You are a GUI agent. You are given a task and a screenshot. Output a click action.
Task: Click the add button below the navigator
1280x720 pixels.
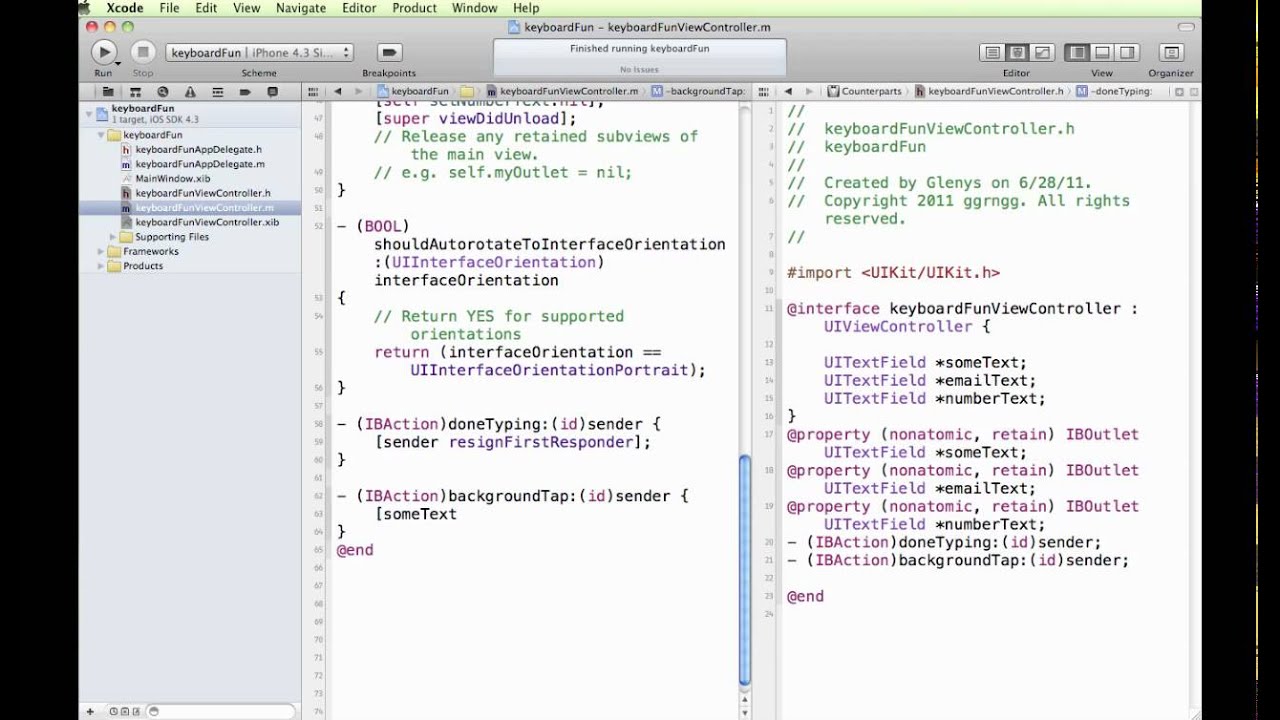(90, 711)
